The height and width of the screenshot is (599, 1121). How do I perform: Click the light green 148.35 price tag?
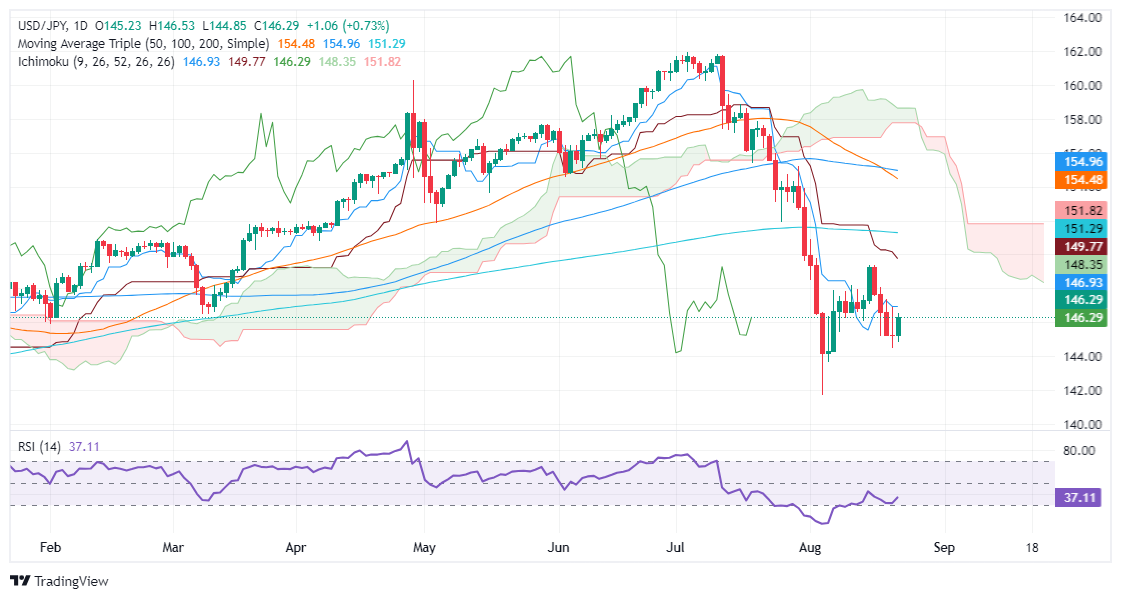click(1082, 264)
